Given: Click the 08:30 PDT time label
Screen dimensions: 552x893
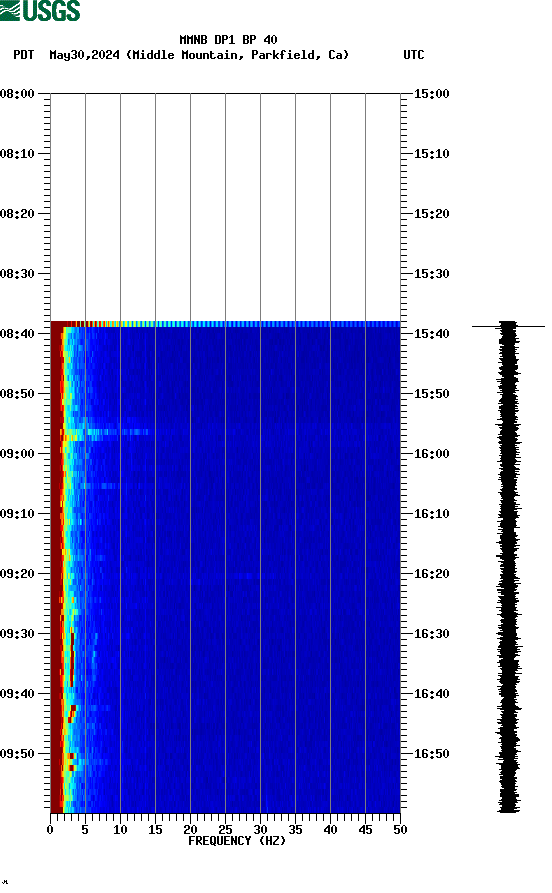Looking at the screenshot, I should click(17, 273).
